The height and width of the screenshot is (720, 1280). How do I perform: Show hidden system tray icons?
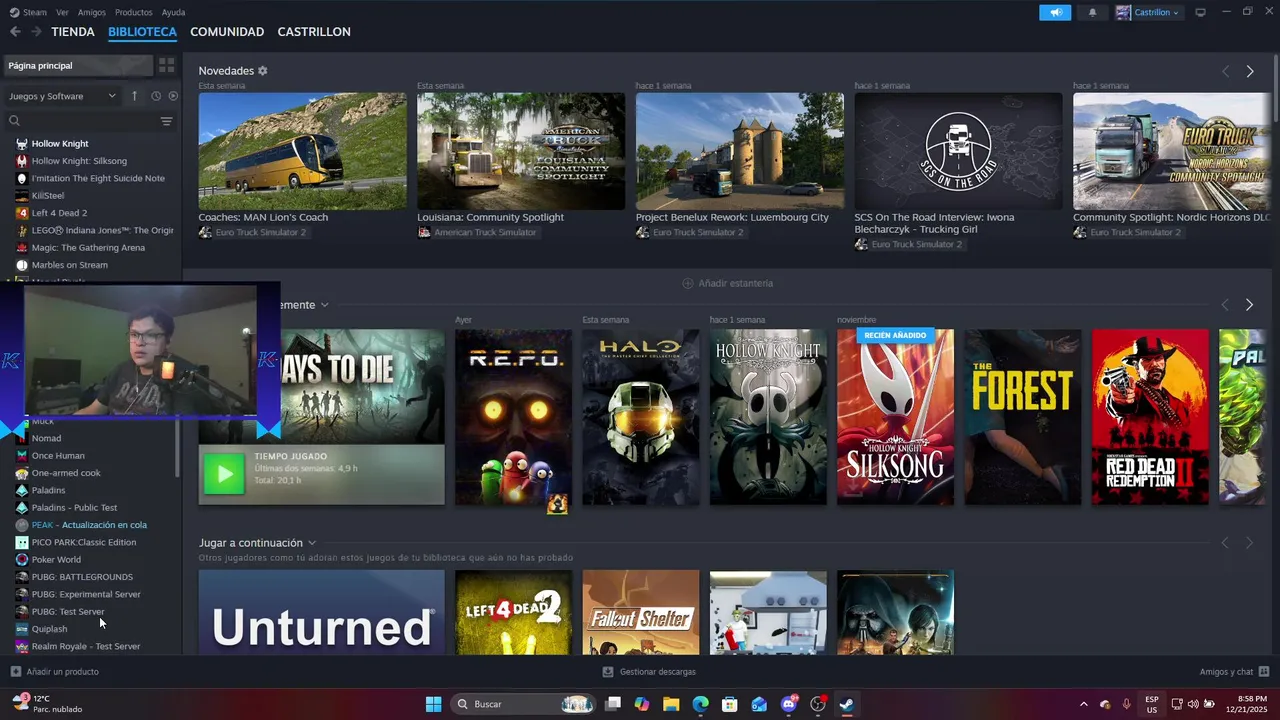[1083, 704]
